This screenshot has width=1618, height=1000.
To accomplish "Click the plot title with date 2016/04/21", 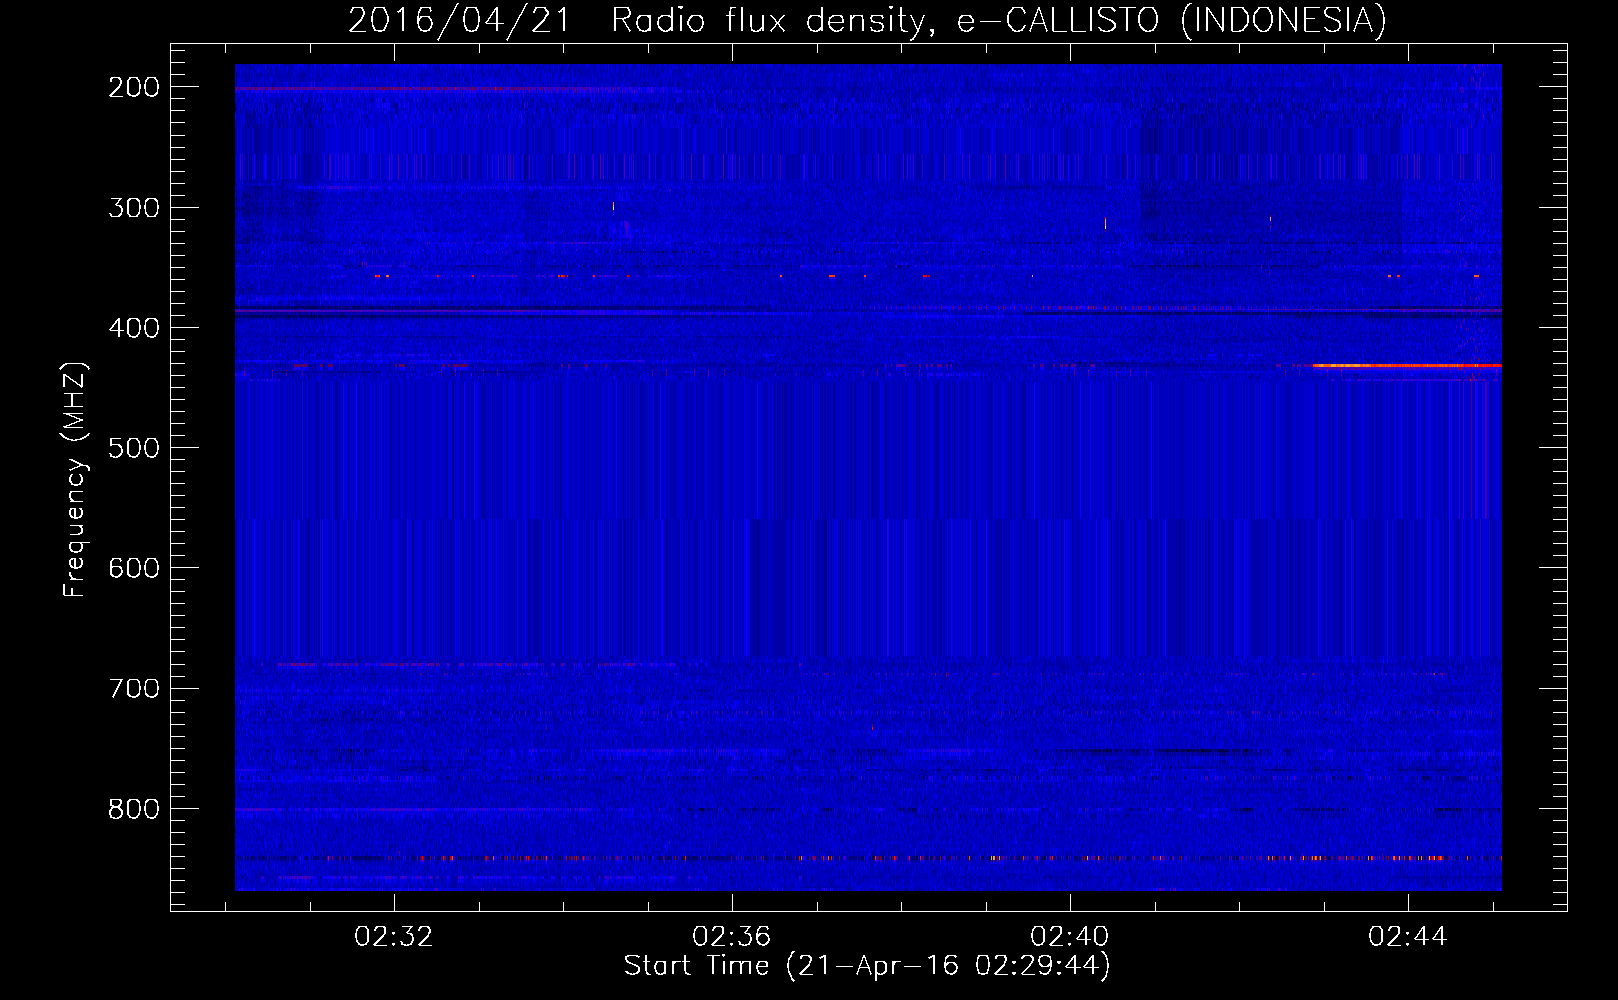I will click(x=867, y=20).
